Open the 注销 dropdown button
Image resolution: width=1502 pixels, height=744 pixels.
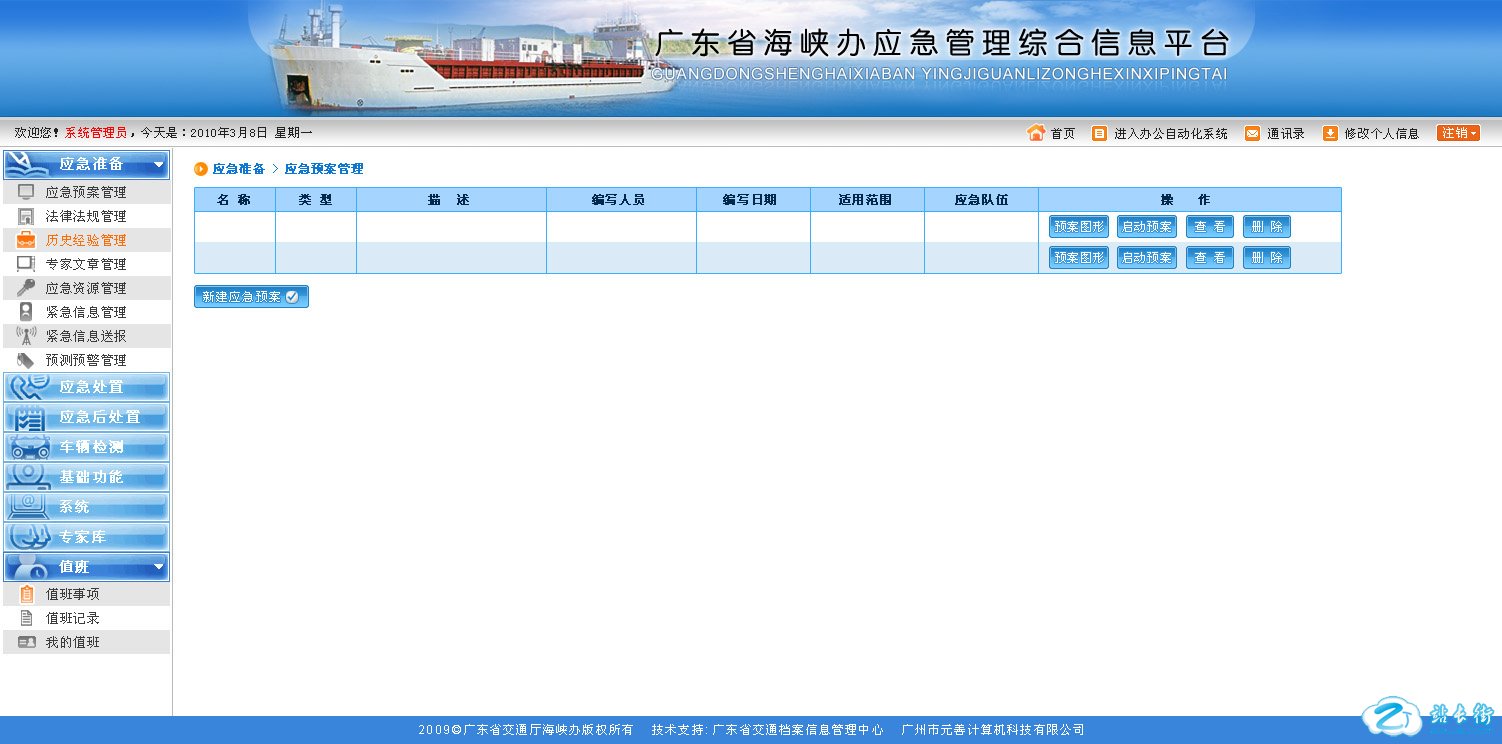pos(1458,133)
